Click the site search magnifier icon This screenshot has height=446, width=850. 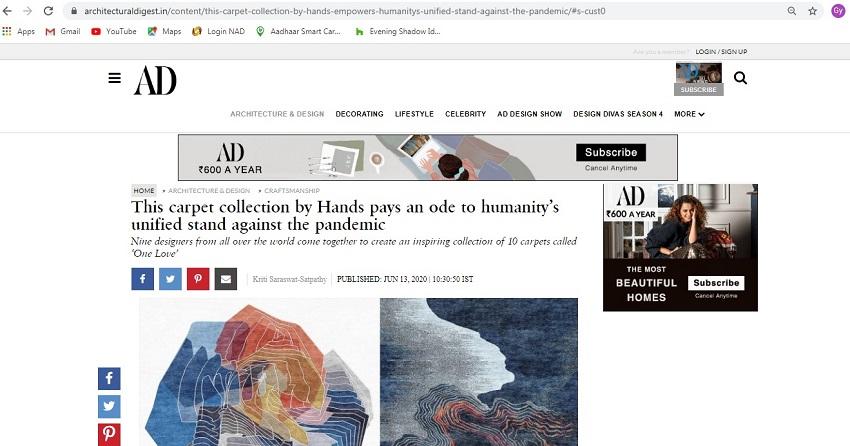pyautogui.click(x=740, y=78)
